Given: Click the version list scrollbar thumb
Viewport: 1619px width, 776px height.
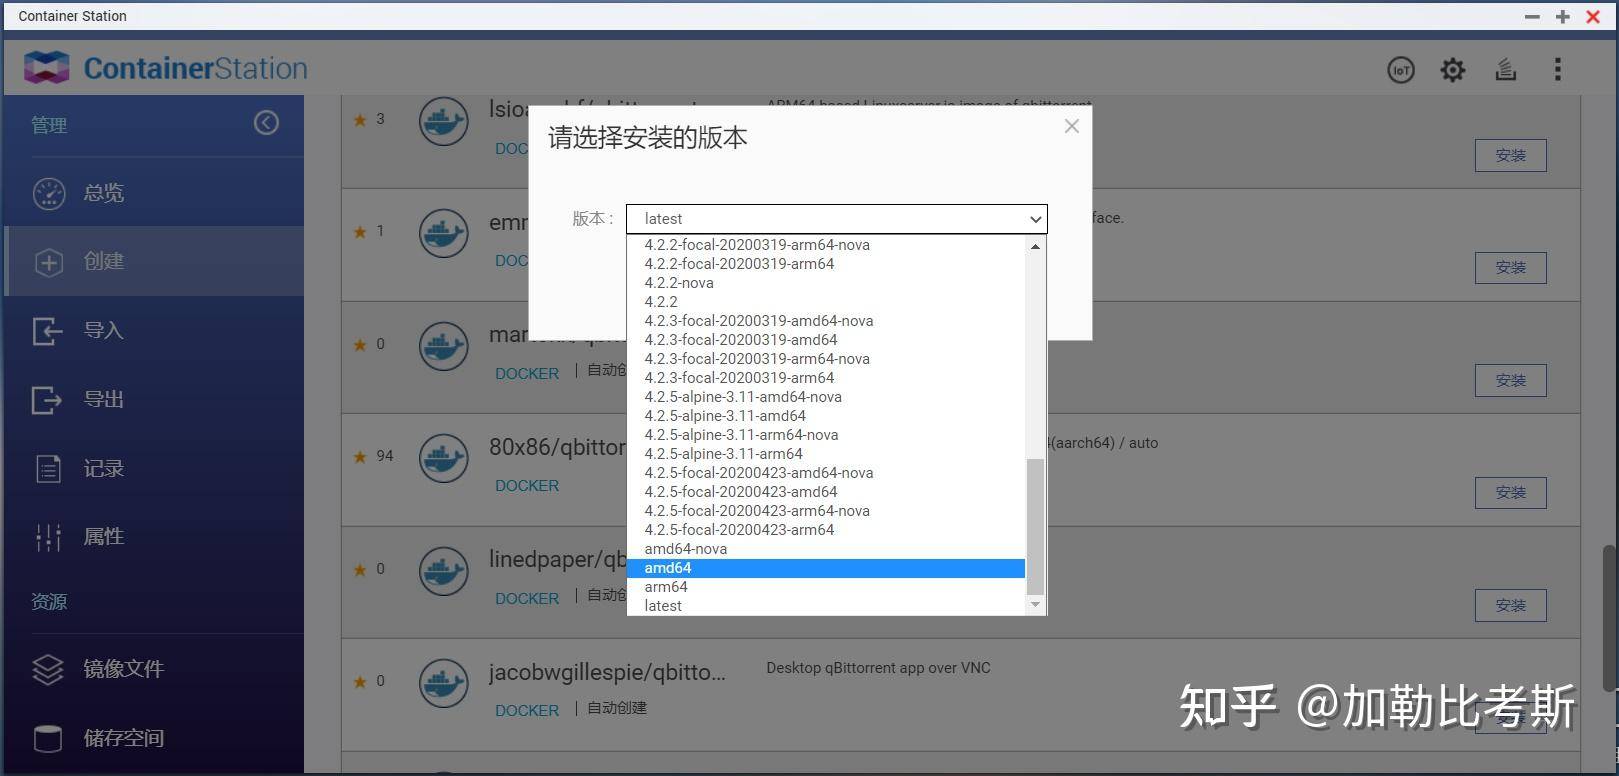Looking at the screenshot, I should 1036,527.
